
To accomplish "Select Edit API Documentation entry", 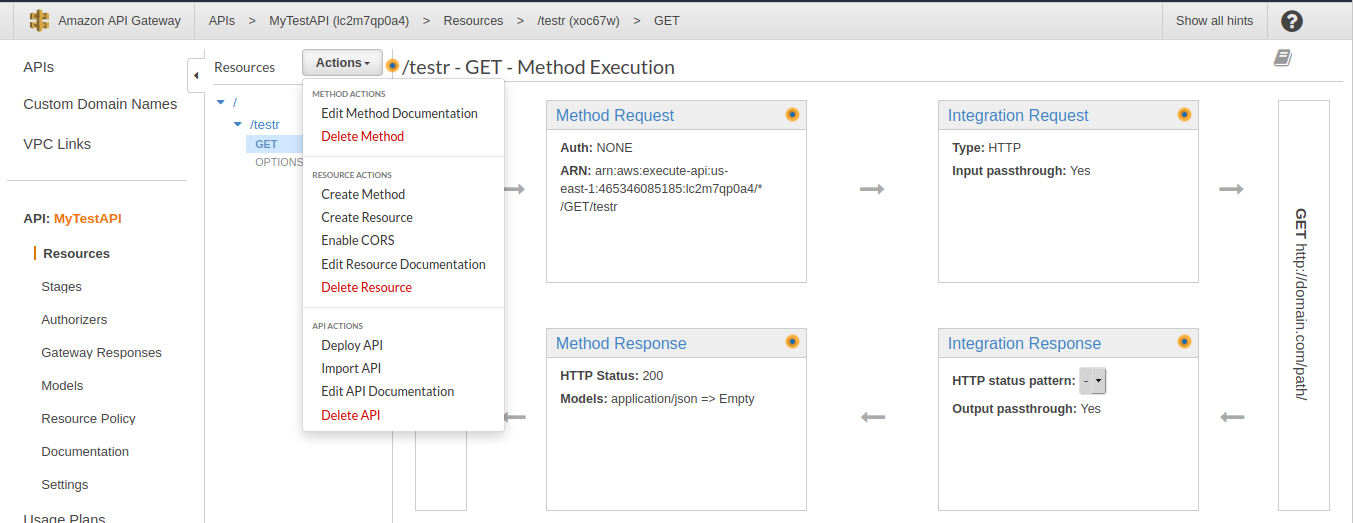I will pos(387,391).
